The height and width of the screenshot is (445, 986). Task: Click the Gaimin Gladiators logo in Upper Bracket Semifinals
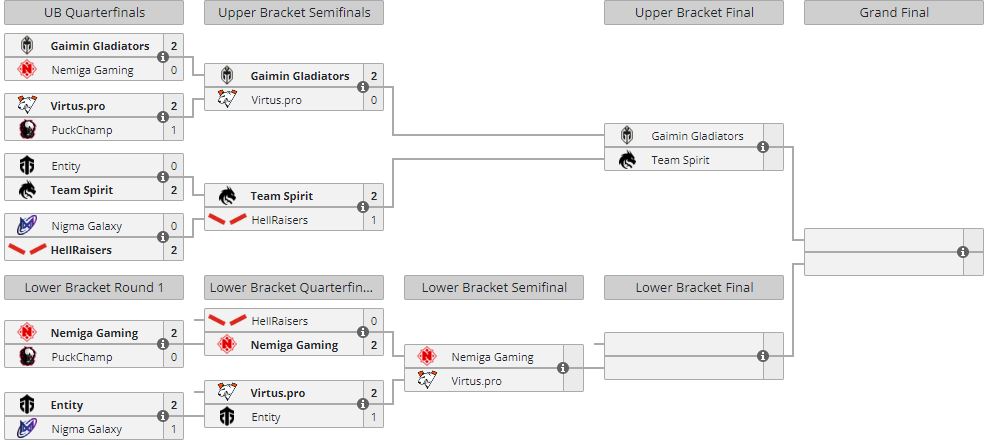(227, 76)
